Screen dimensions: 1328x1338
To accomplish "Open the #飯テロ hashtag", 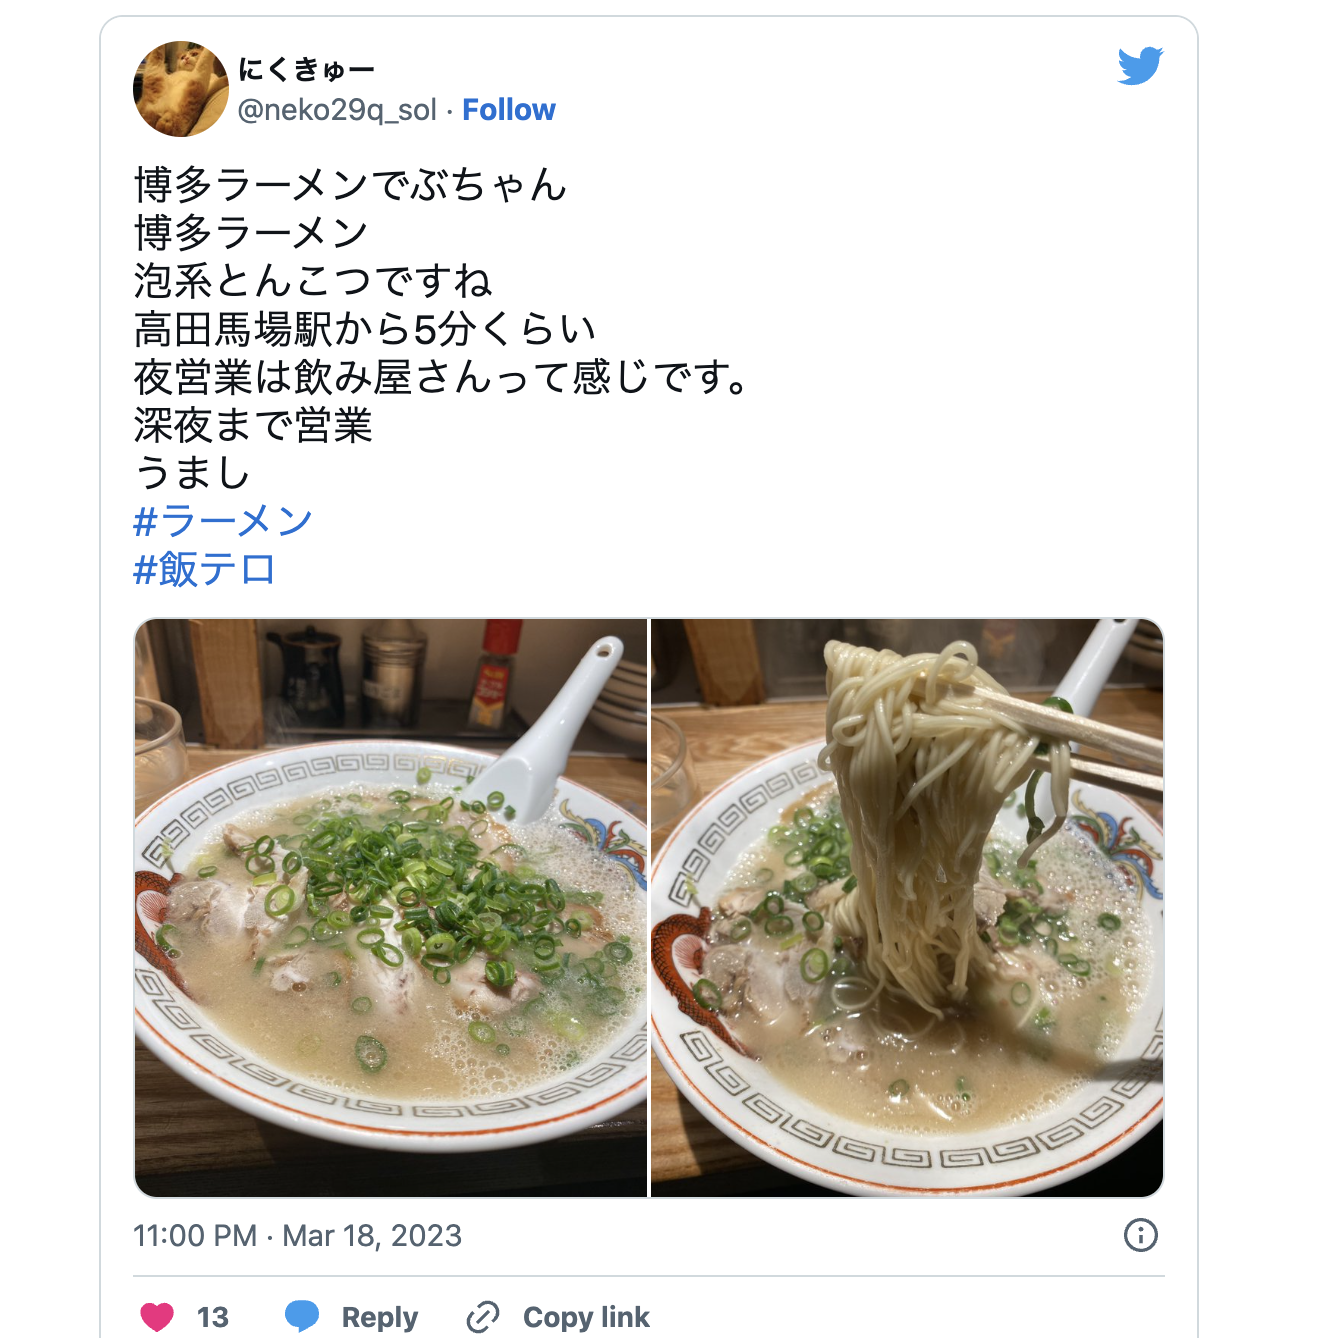I will click(x=204, y=569).
